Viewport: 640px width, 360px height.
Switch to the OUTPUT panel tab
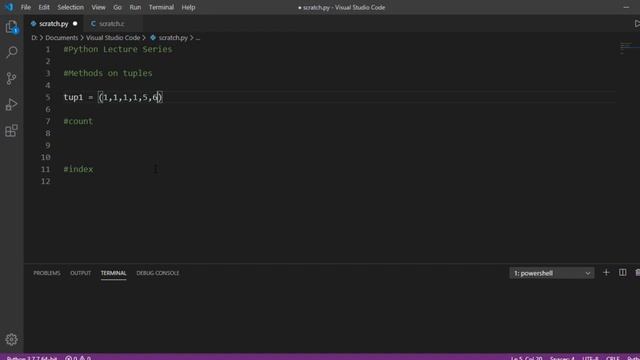pos(80,273)
